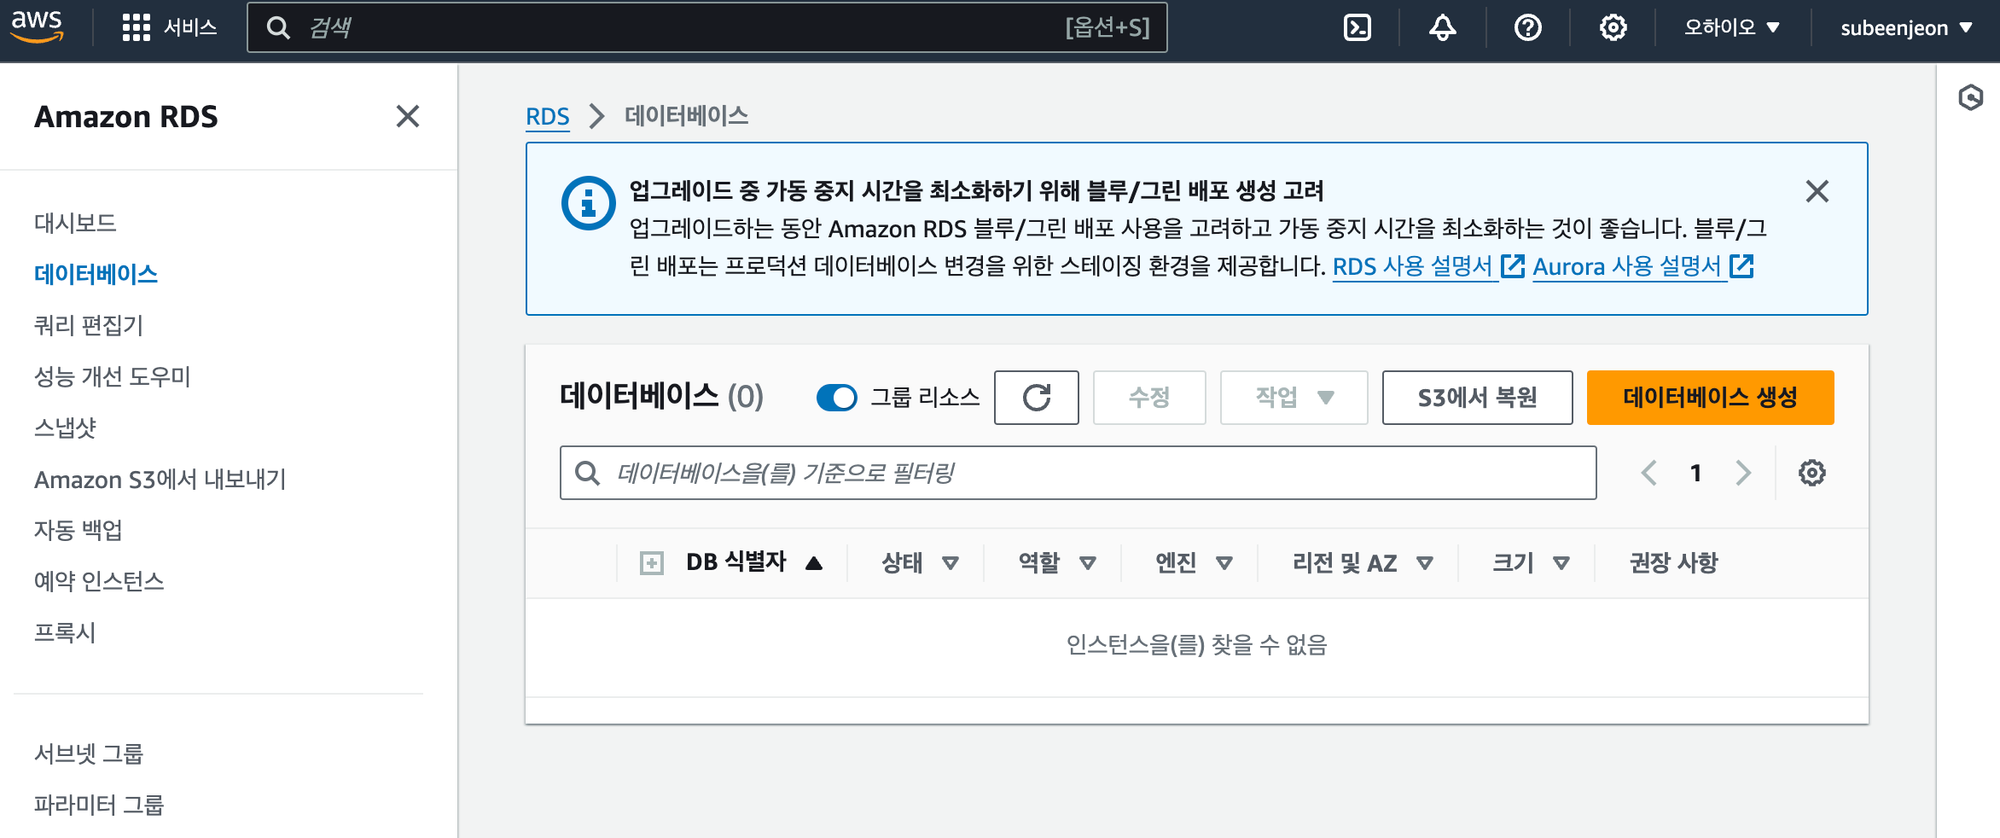Sort by DB 식별자 column
2000x838 pixels.
coord(754,563)
